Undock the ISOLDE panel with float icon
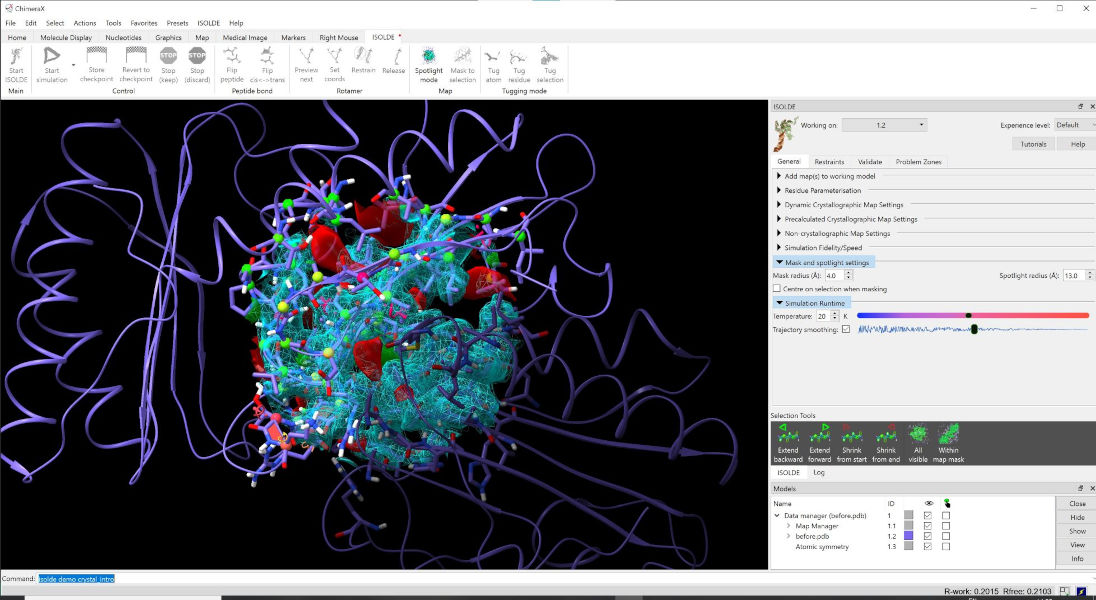The height and width of the screenshot is (600, 1096). (1081, 106)
